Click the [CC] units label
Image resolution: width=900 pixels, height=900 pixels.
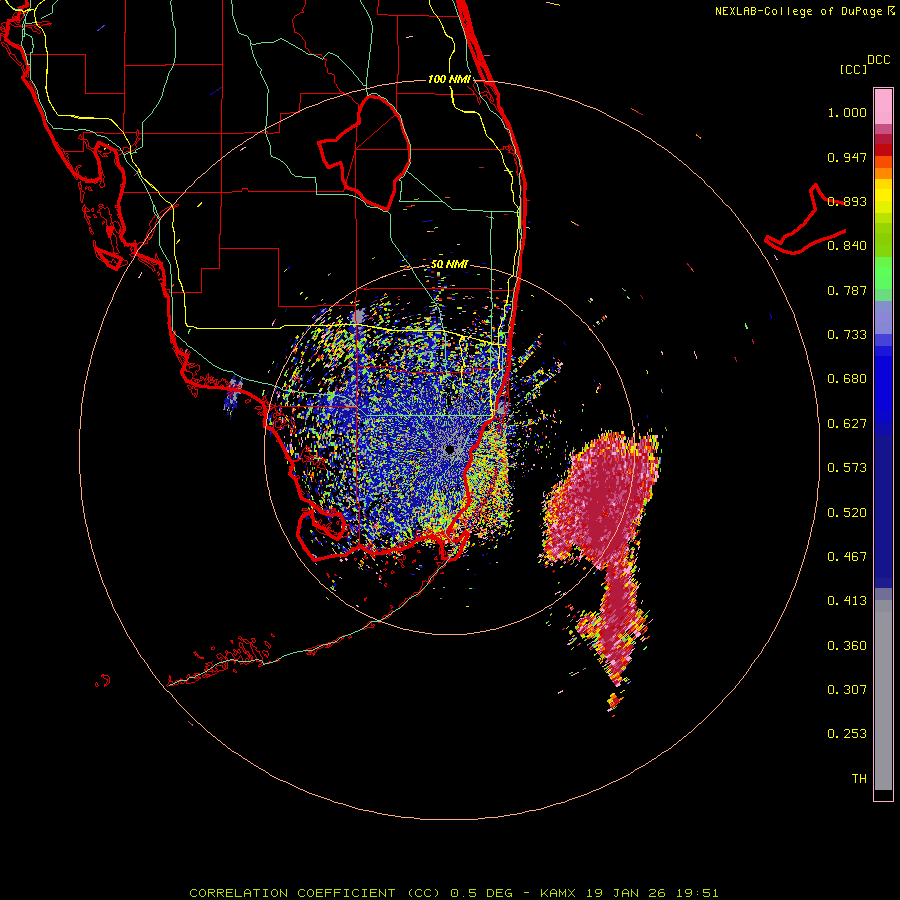tap(854, 69)
